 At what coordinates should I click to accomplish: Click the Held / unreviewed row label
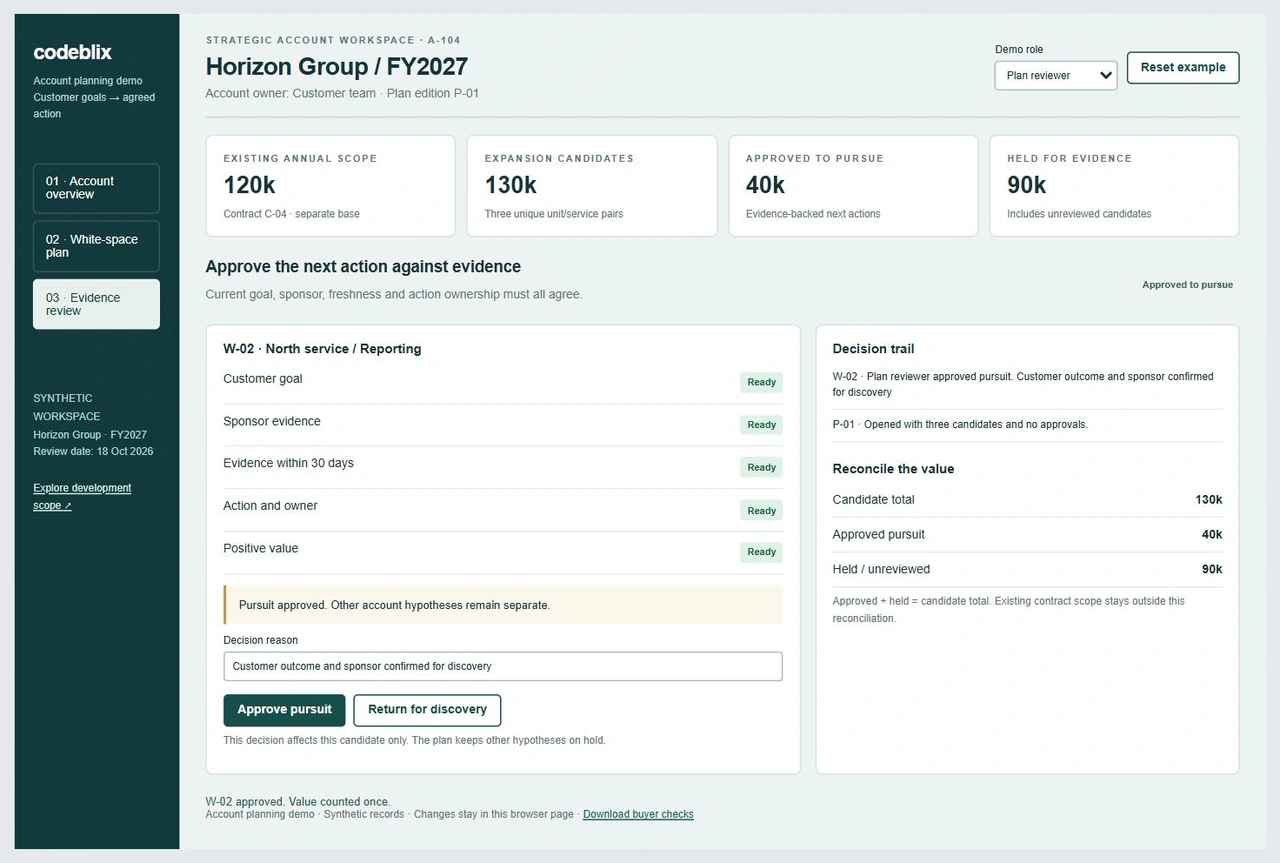[x=881, y=570]
